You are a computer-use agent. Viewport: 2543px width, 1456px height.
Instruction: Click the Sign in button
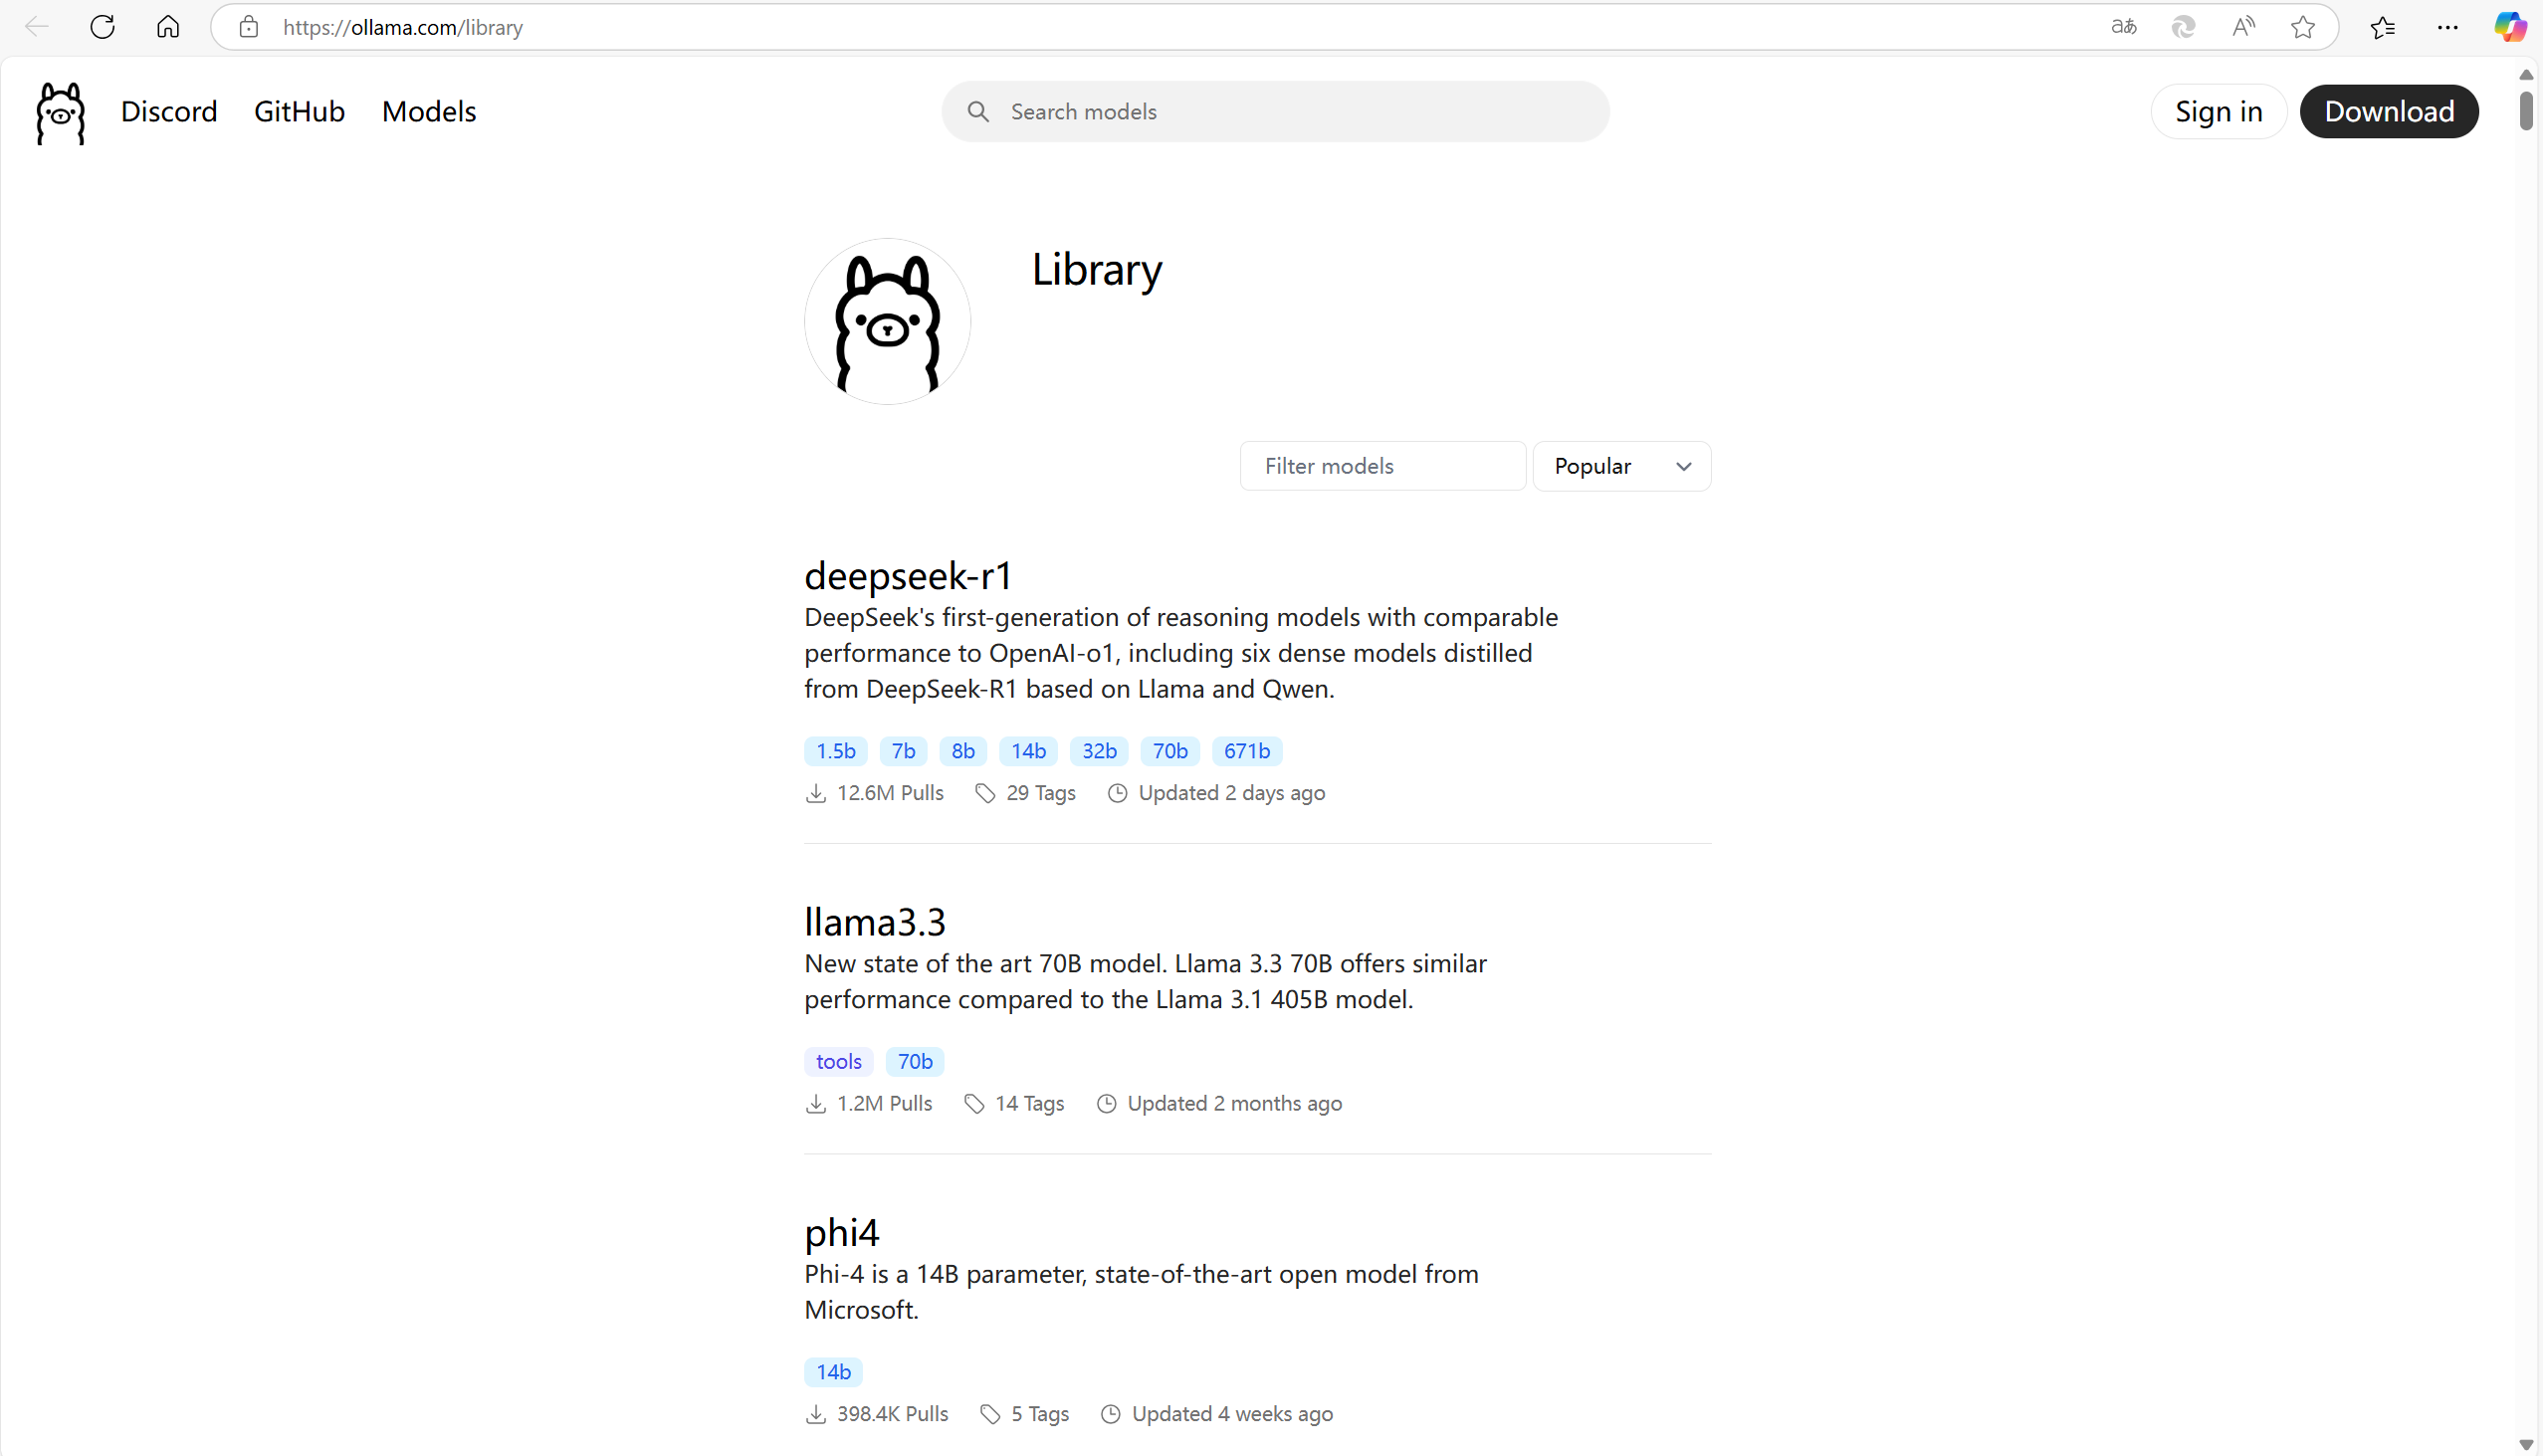(x=2218, y=112)
